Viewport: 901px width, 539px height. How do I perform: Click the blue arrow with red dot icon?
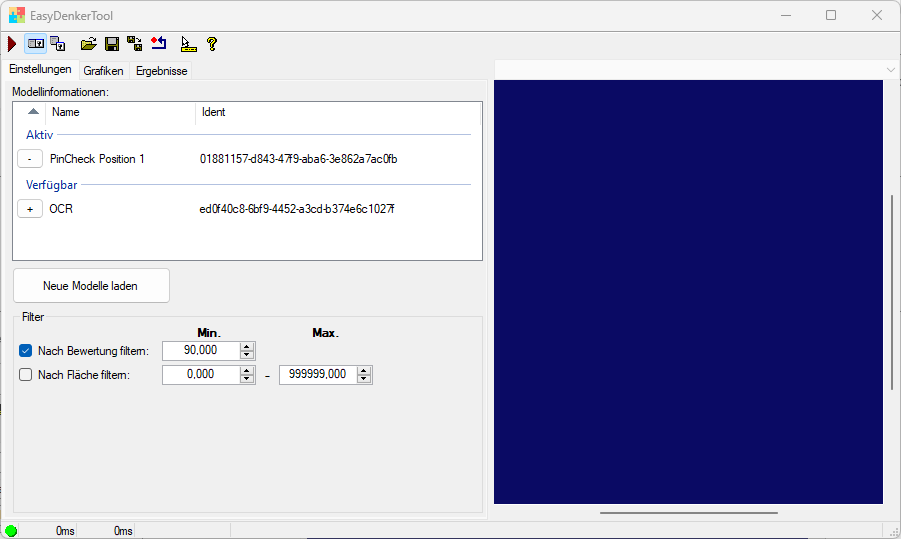click(x=159, y=44)
